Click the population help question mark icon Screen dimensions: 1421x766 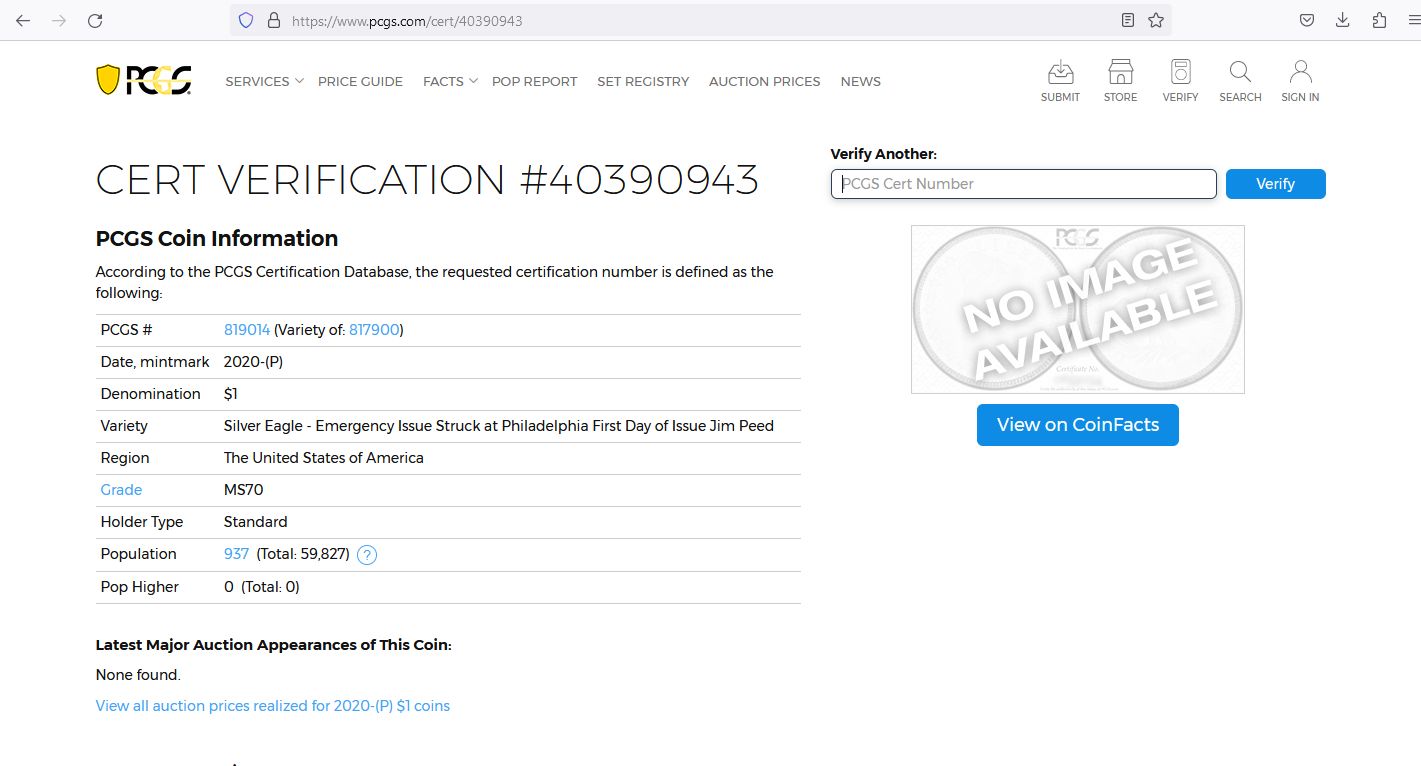click(x=367, y=555)
